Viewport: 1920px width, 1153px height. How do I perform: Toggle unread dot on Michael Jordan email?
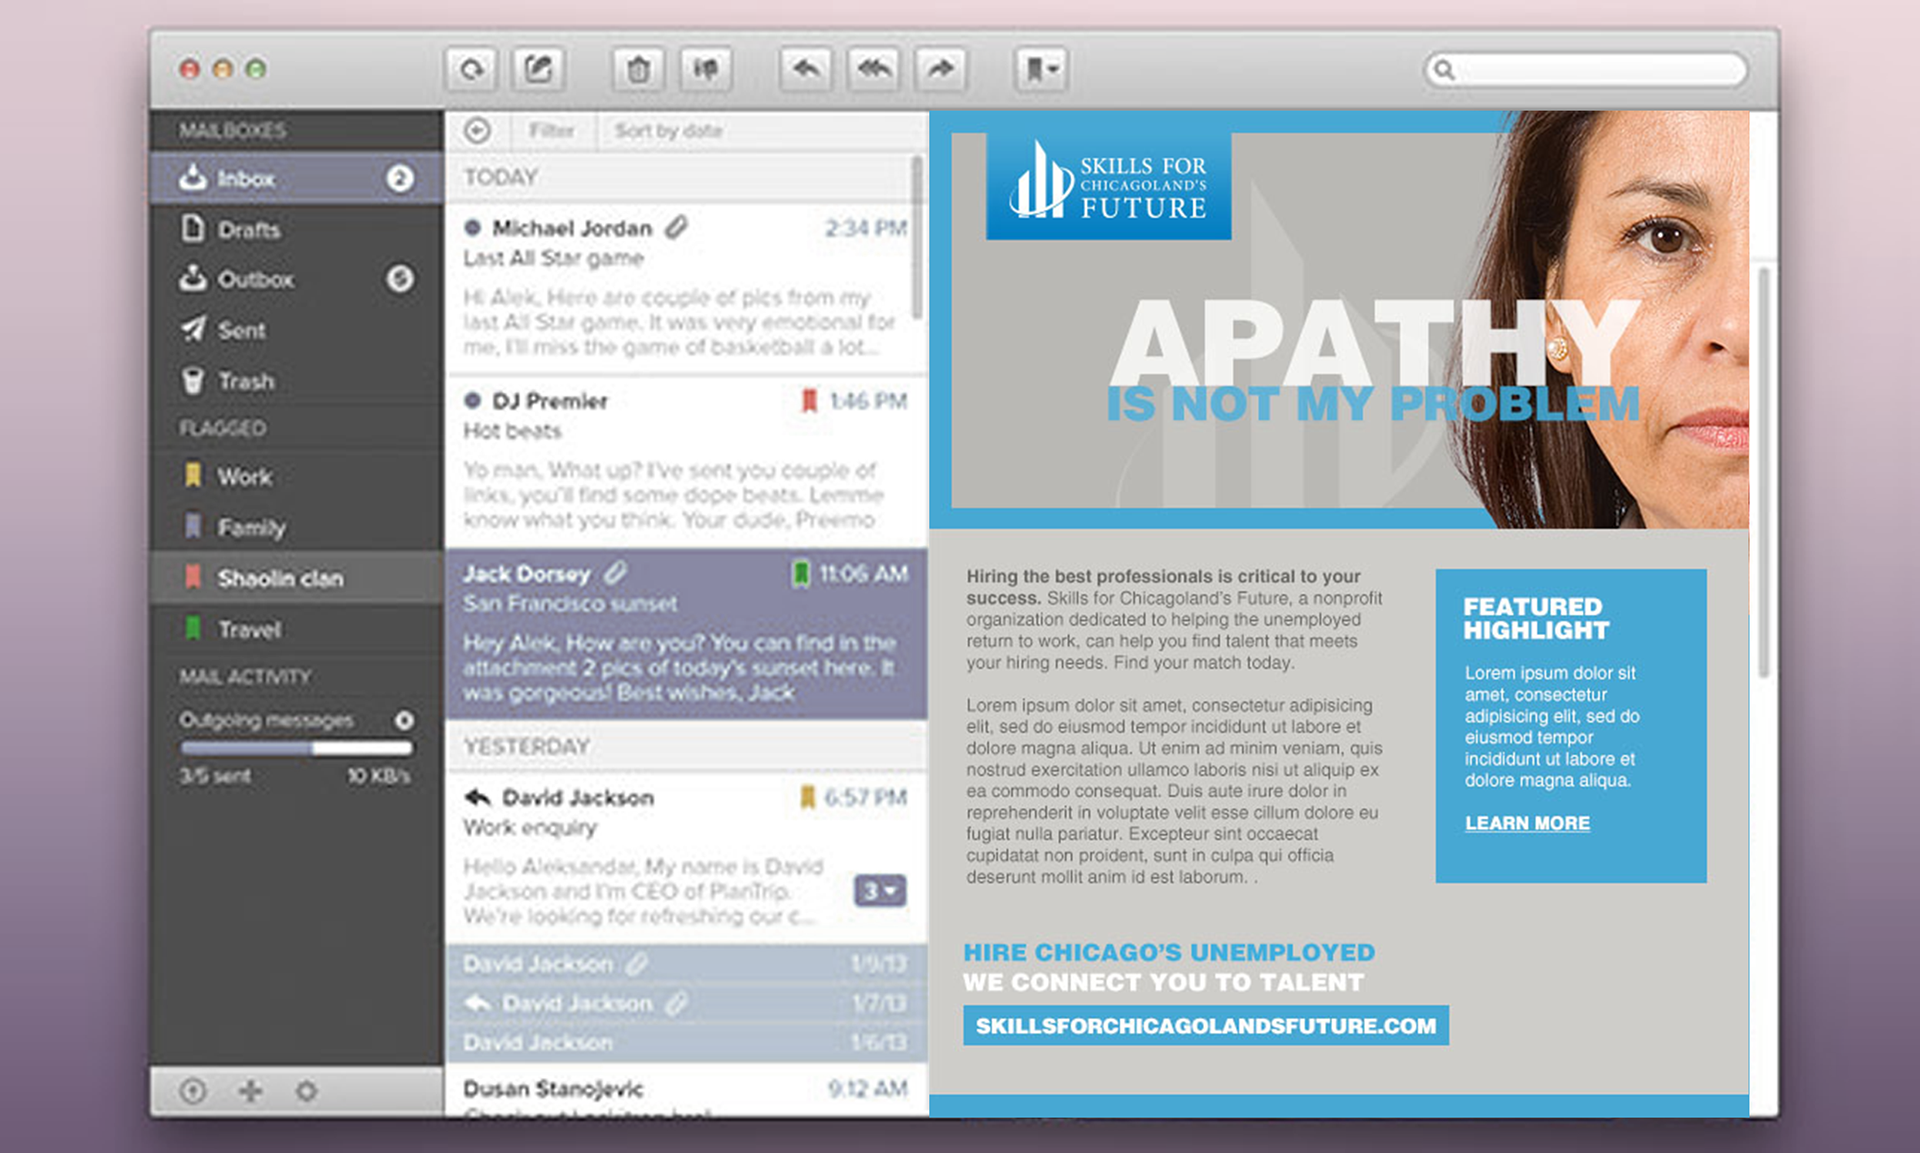point(473,228)
